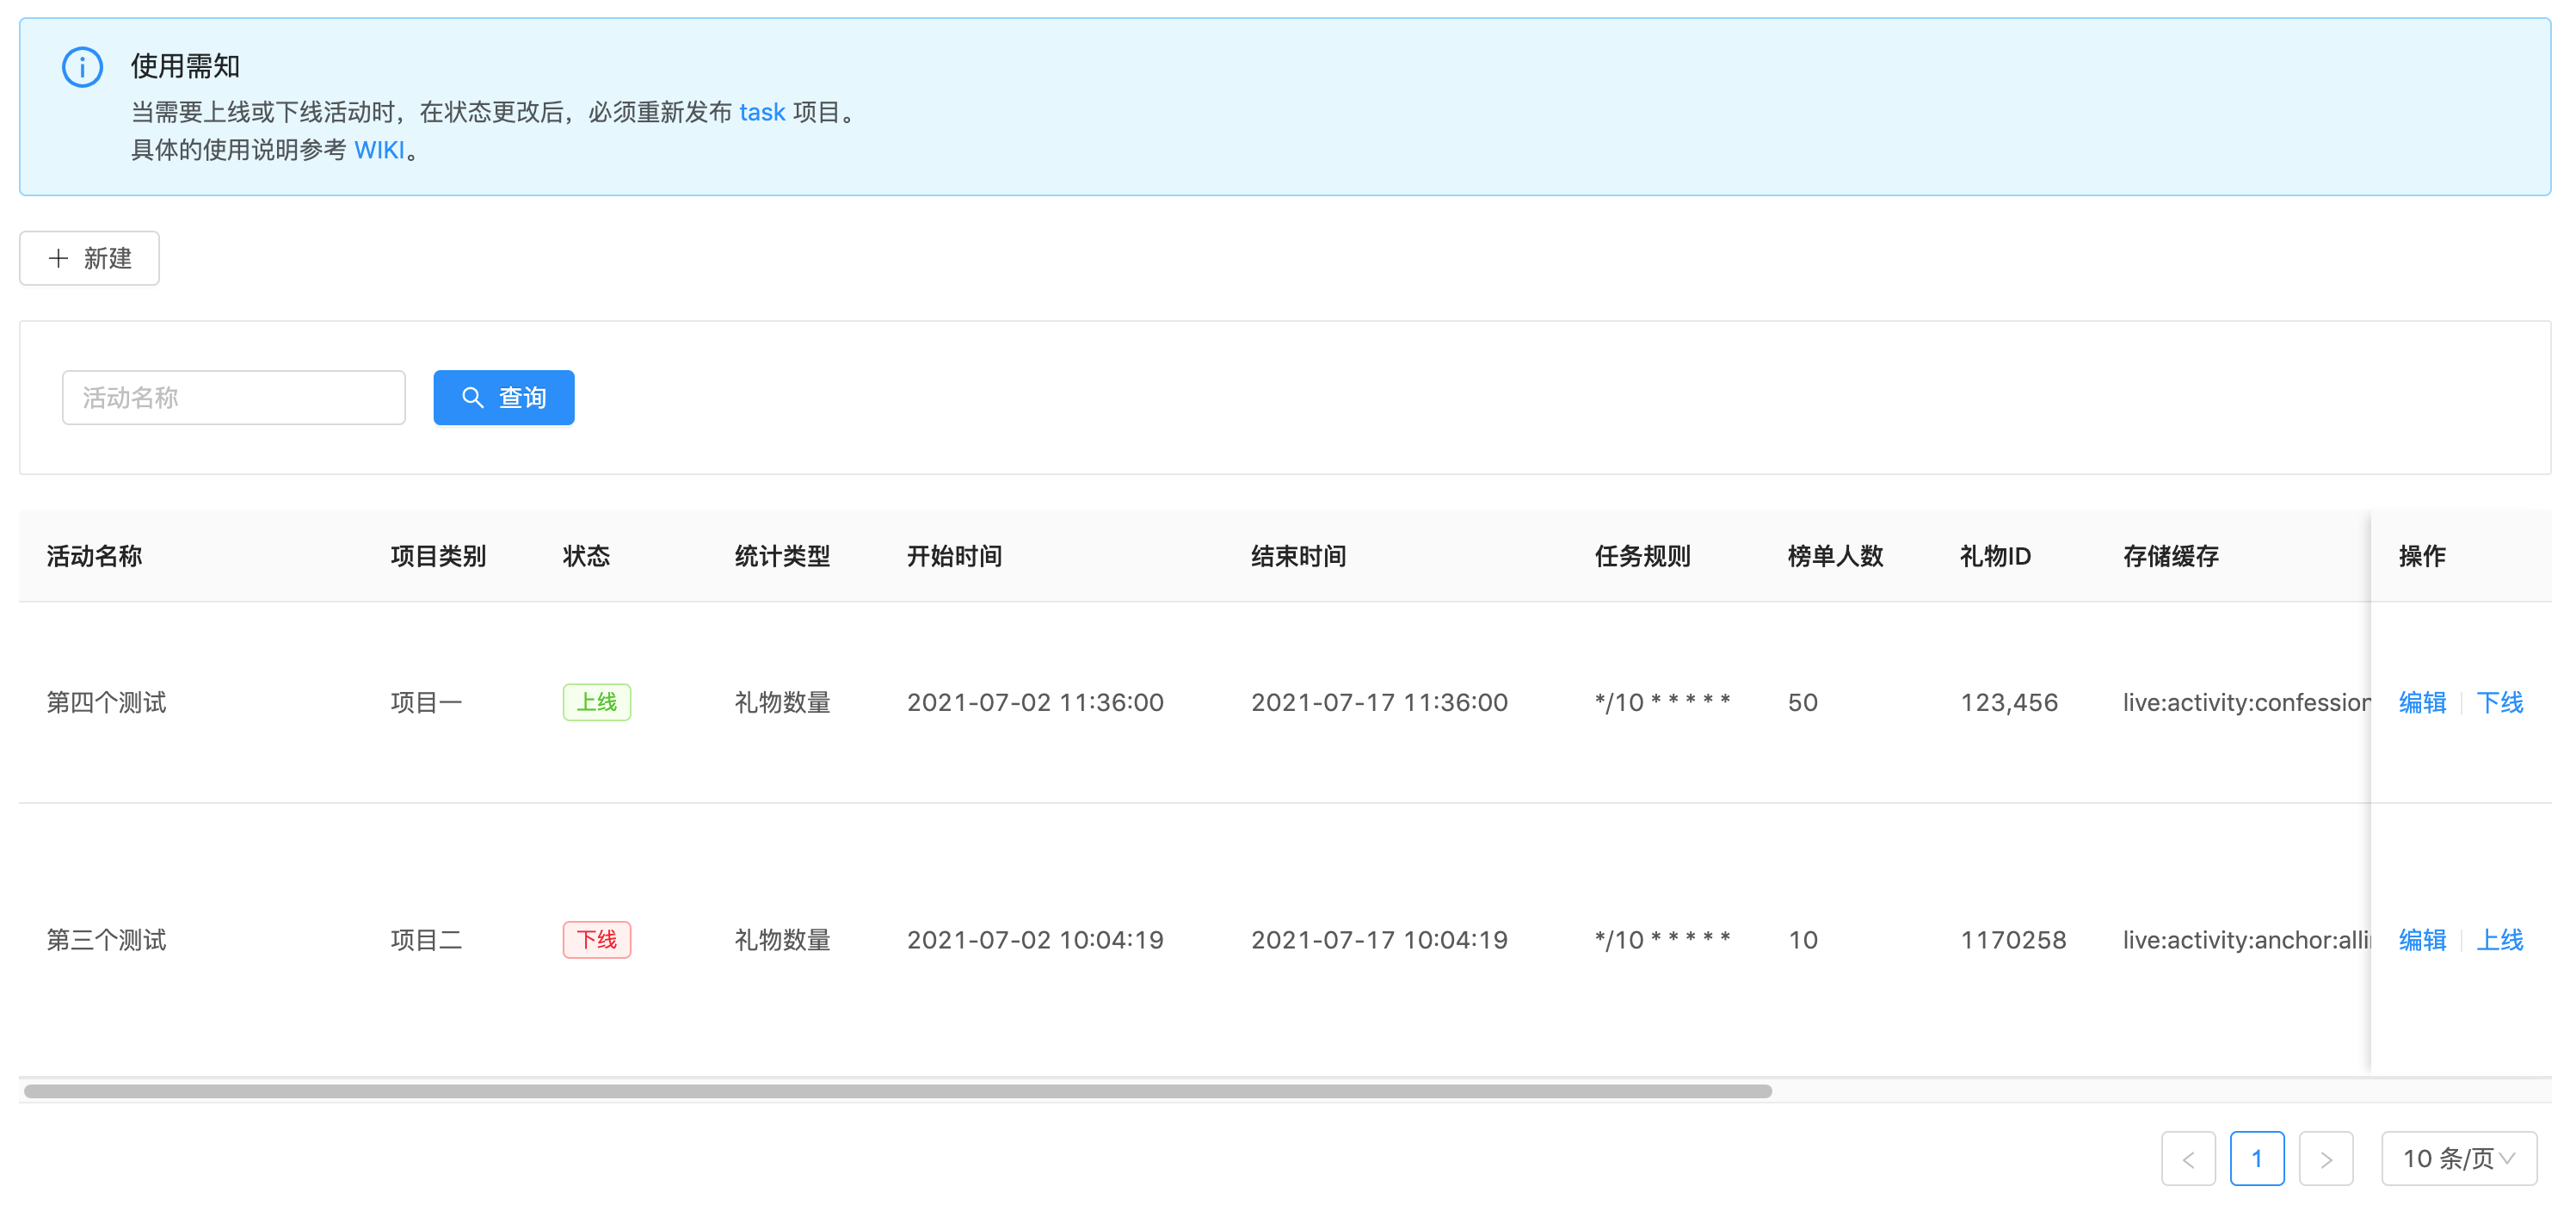Click 礼物数量 in 第四个测试 row
This screenshot has width=2576, height=1205.
coord(782,703)
